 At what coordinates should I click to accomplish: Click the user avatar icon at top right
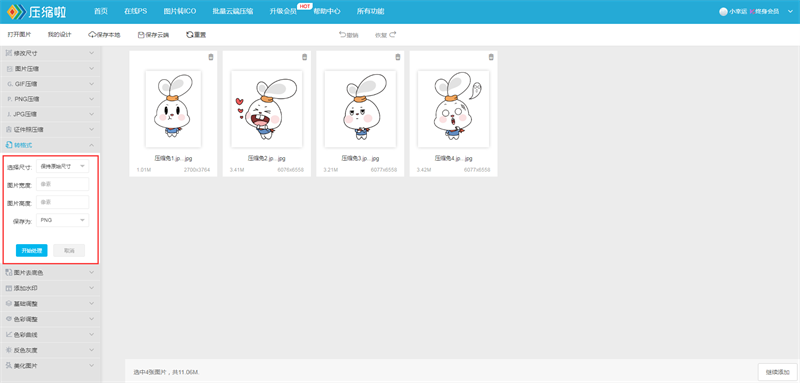coord(723,11)
